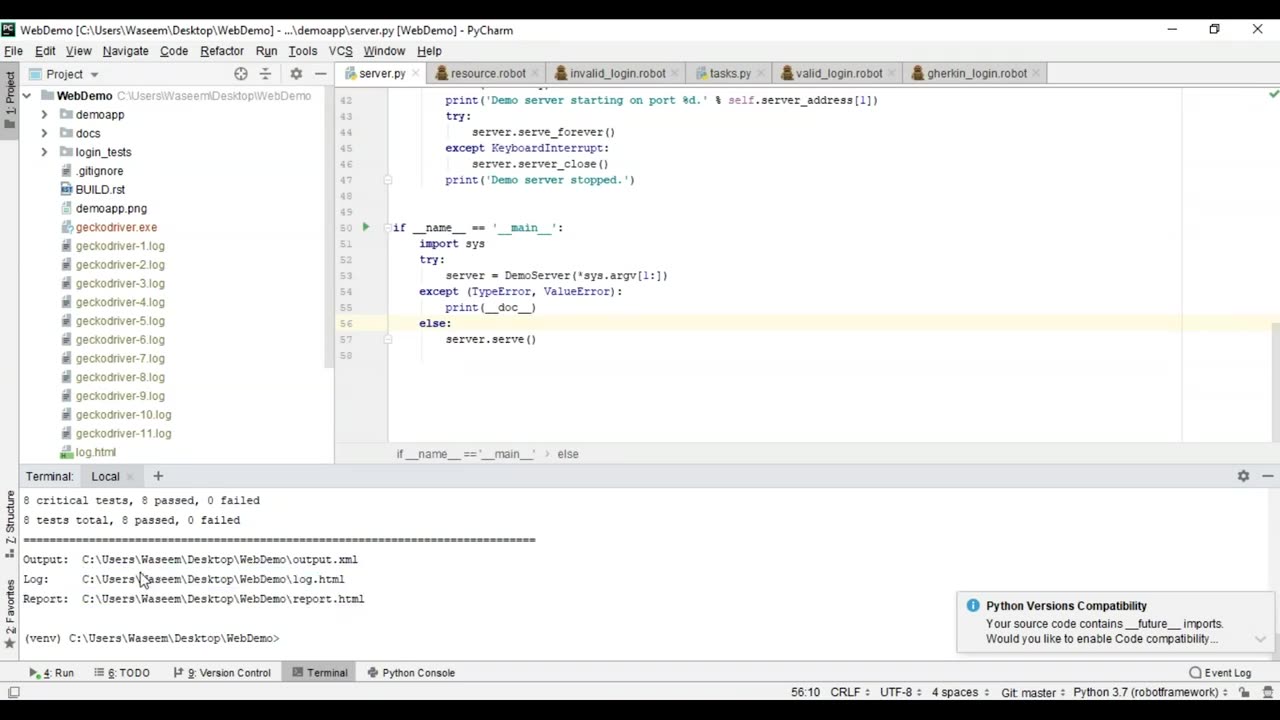Close the server.py tab
Viewport: 1280px width, 720px height.
pyautogui.click(x=416, y=73)
